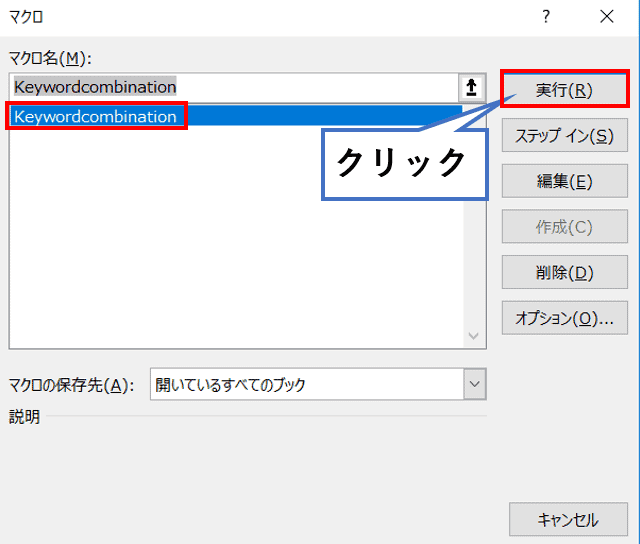Click the collapse-dialog up arrow icon
The width and height of the screenshot is (640, 544).
(471, 87)
